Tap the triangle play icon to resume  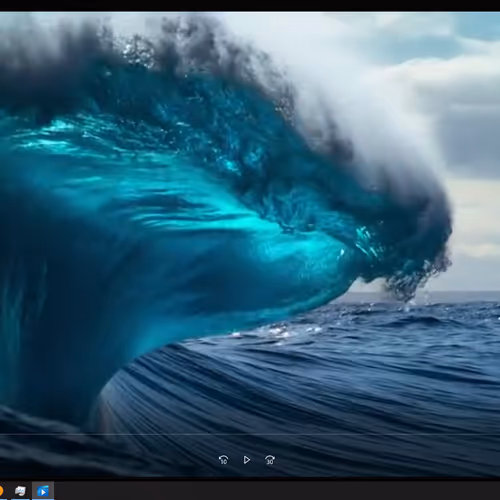tap(247, 460)
